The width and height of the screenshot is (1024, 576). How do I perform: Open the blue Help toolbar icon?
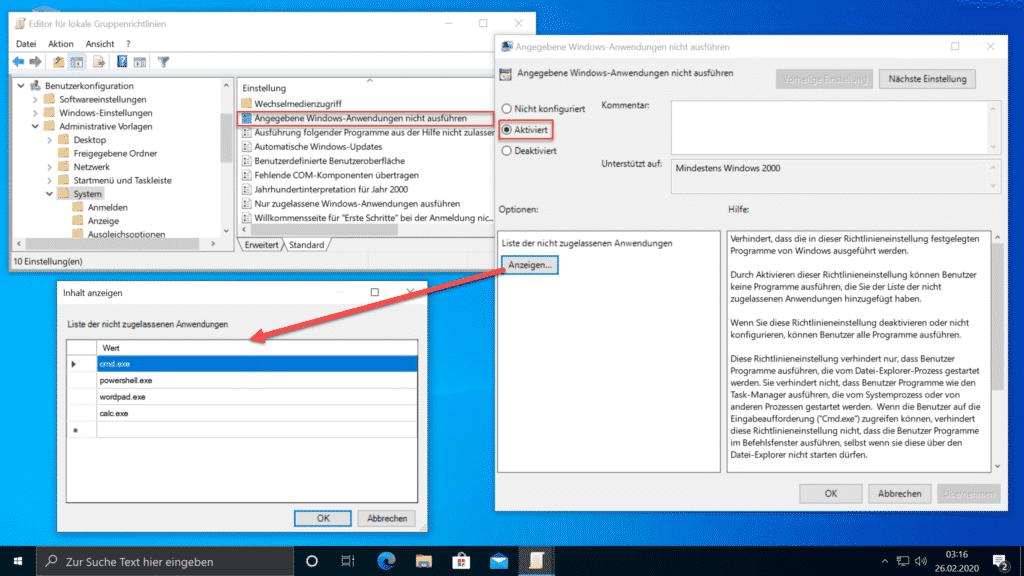pos(121,62)
